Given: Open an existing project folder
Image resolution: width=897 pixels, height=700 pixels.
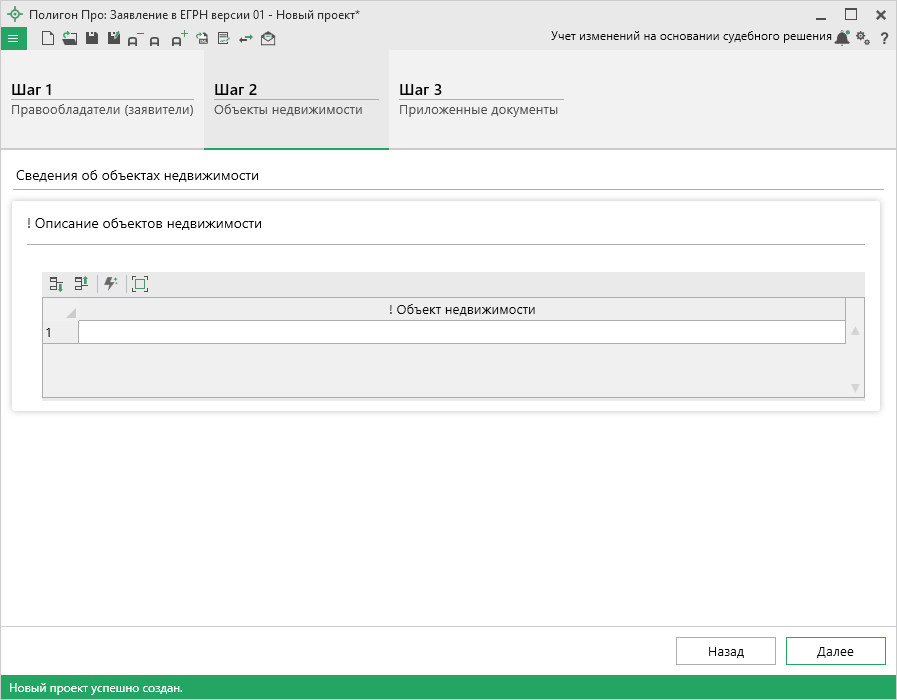Looking at the screenshot, I should (x=69, y=39).
